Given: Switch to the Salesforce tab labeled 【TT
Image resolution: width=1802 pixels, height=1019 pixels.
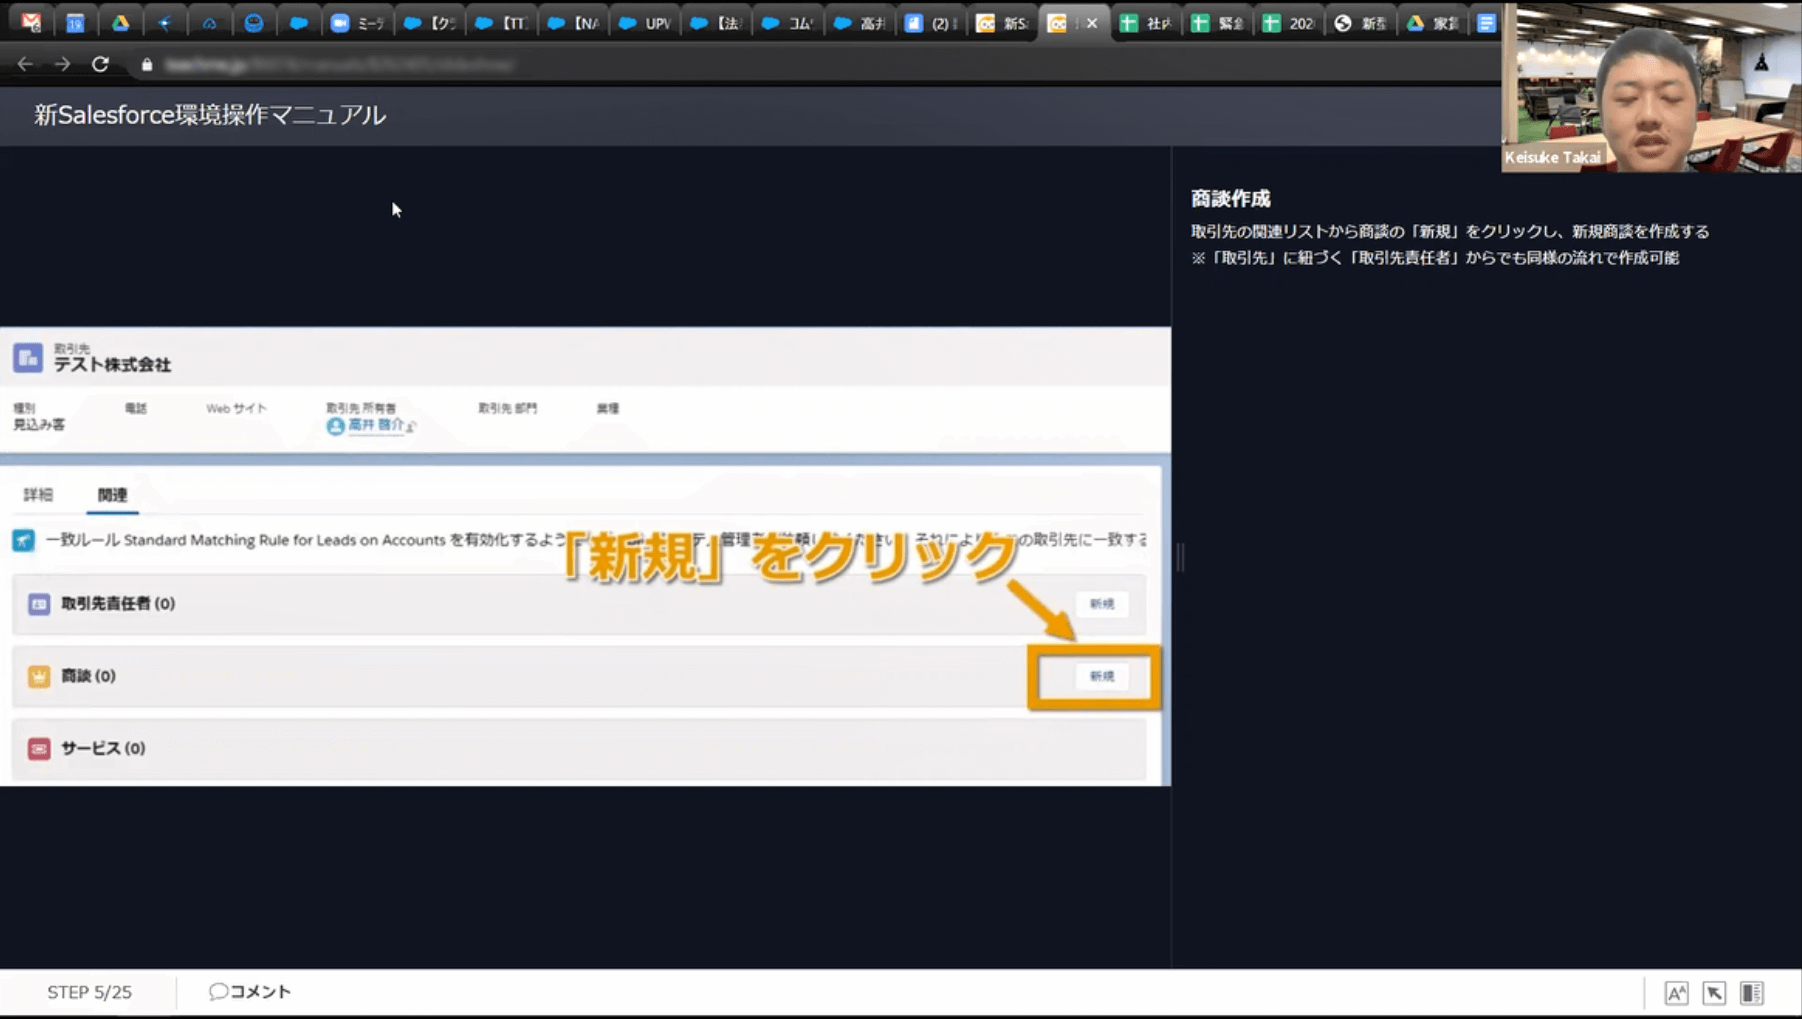Looking at the screenshot, I should tap(501, 22).
